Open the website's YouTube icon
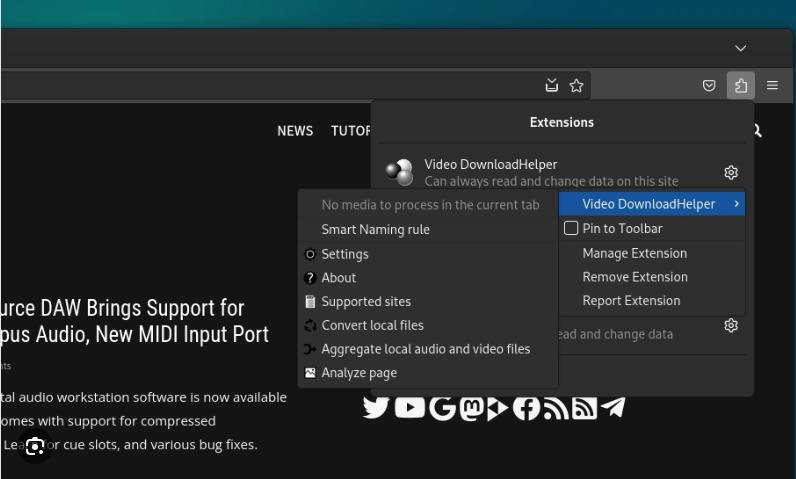The width and height of the screenshot is (796, 479). coord(410,407)
